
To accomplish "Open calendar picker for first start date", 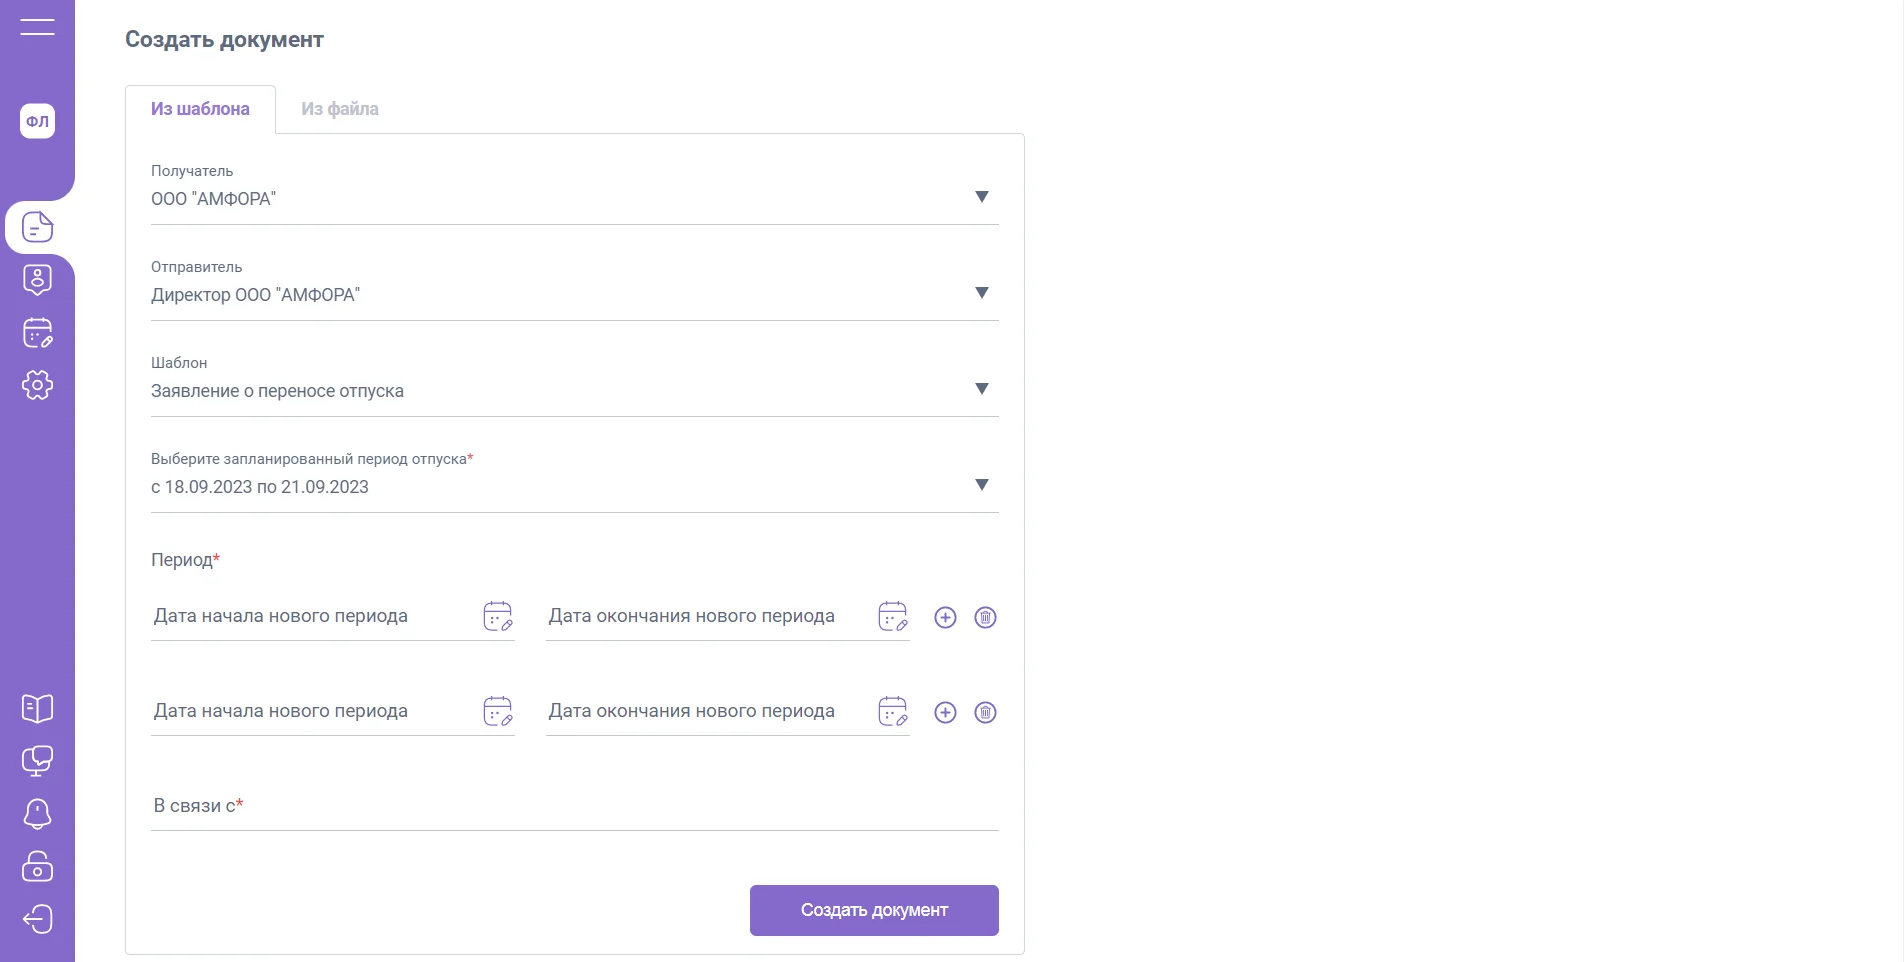I will pyautogui.click(x=497, y=617).
